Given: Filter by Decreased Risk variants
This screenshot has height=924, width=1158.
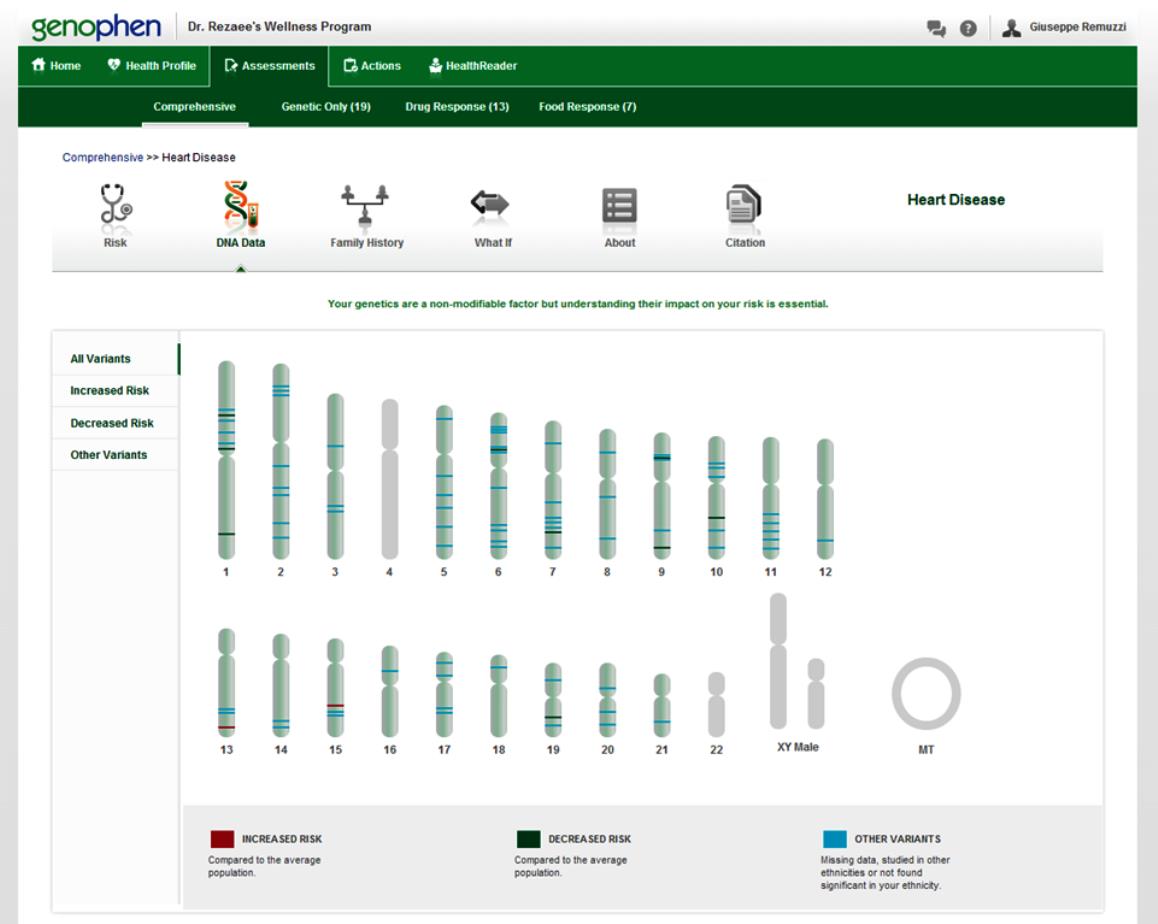Looking at the screenshot, I should tap(111, 423).
